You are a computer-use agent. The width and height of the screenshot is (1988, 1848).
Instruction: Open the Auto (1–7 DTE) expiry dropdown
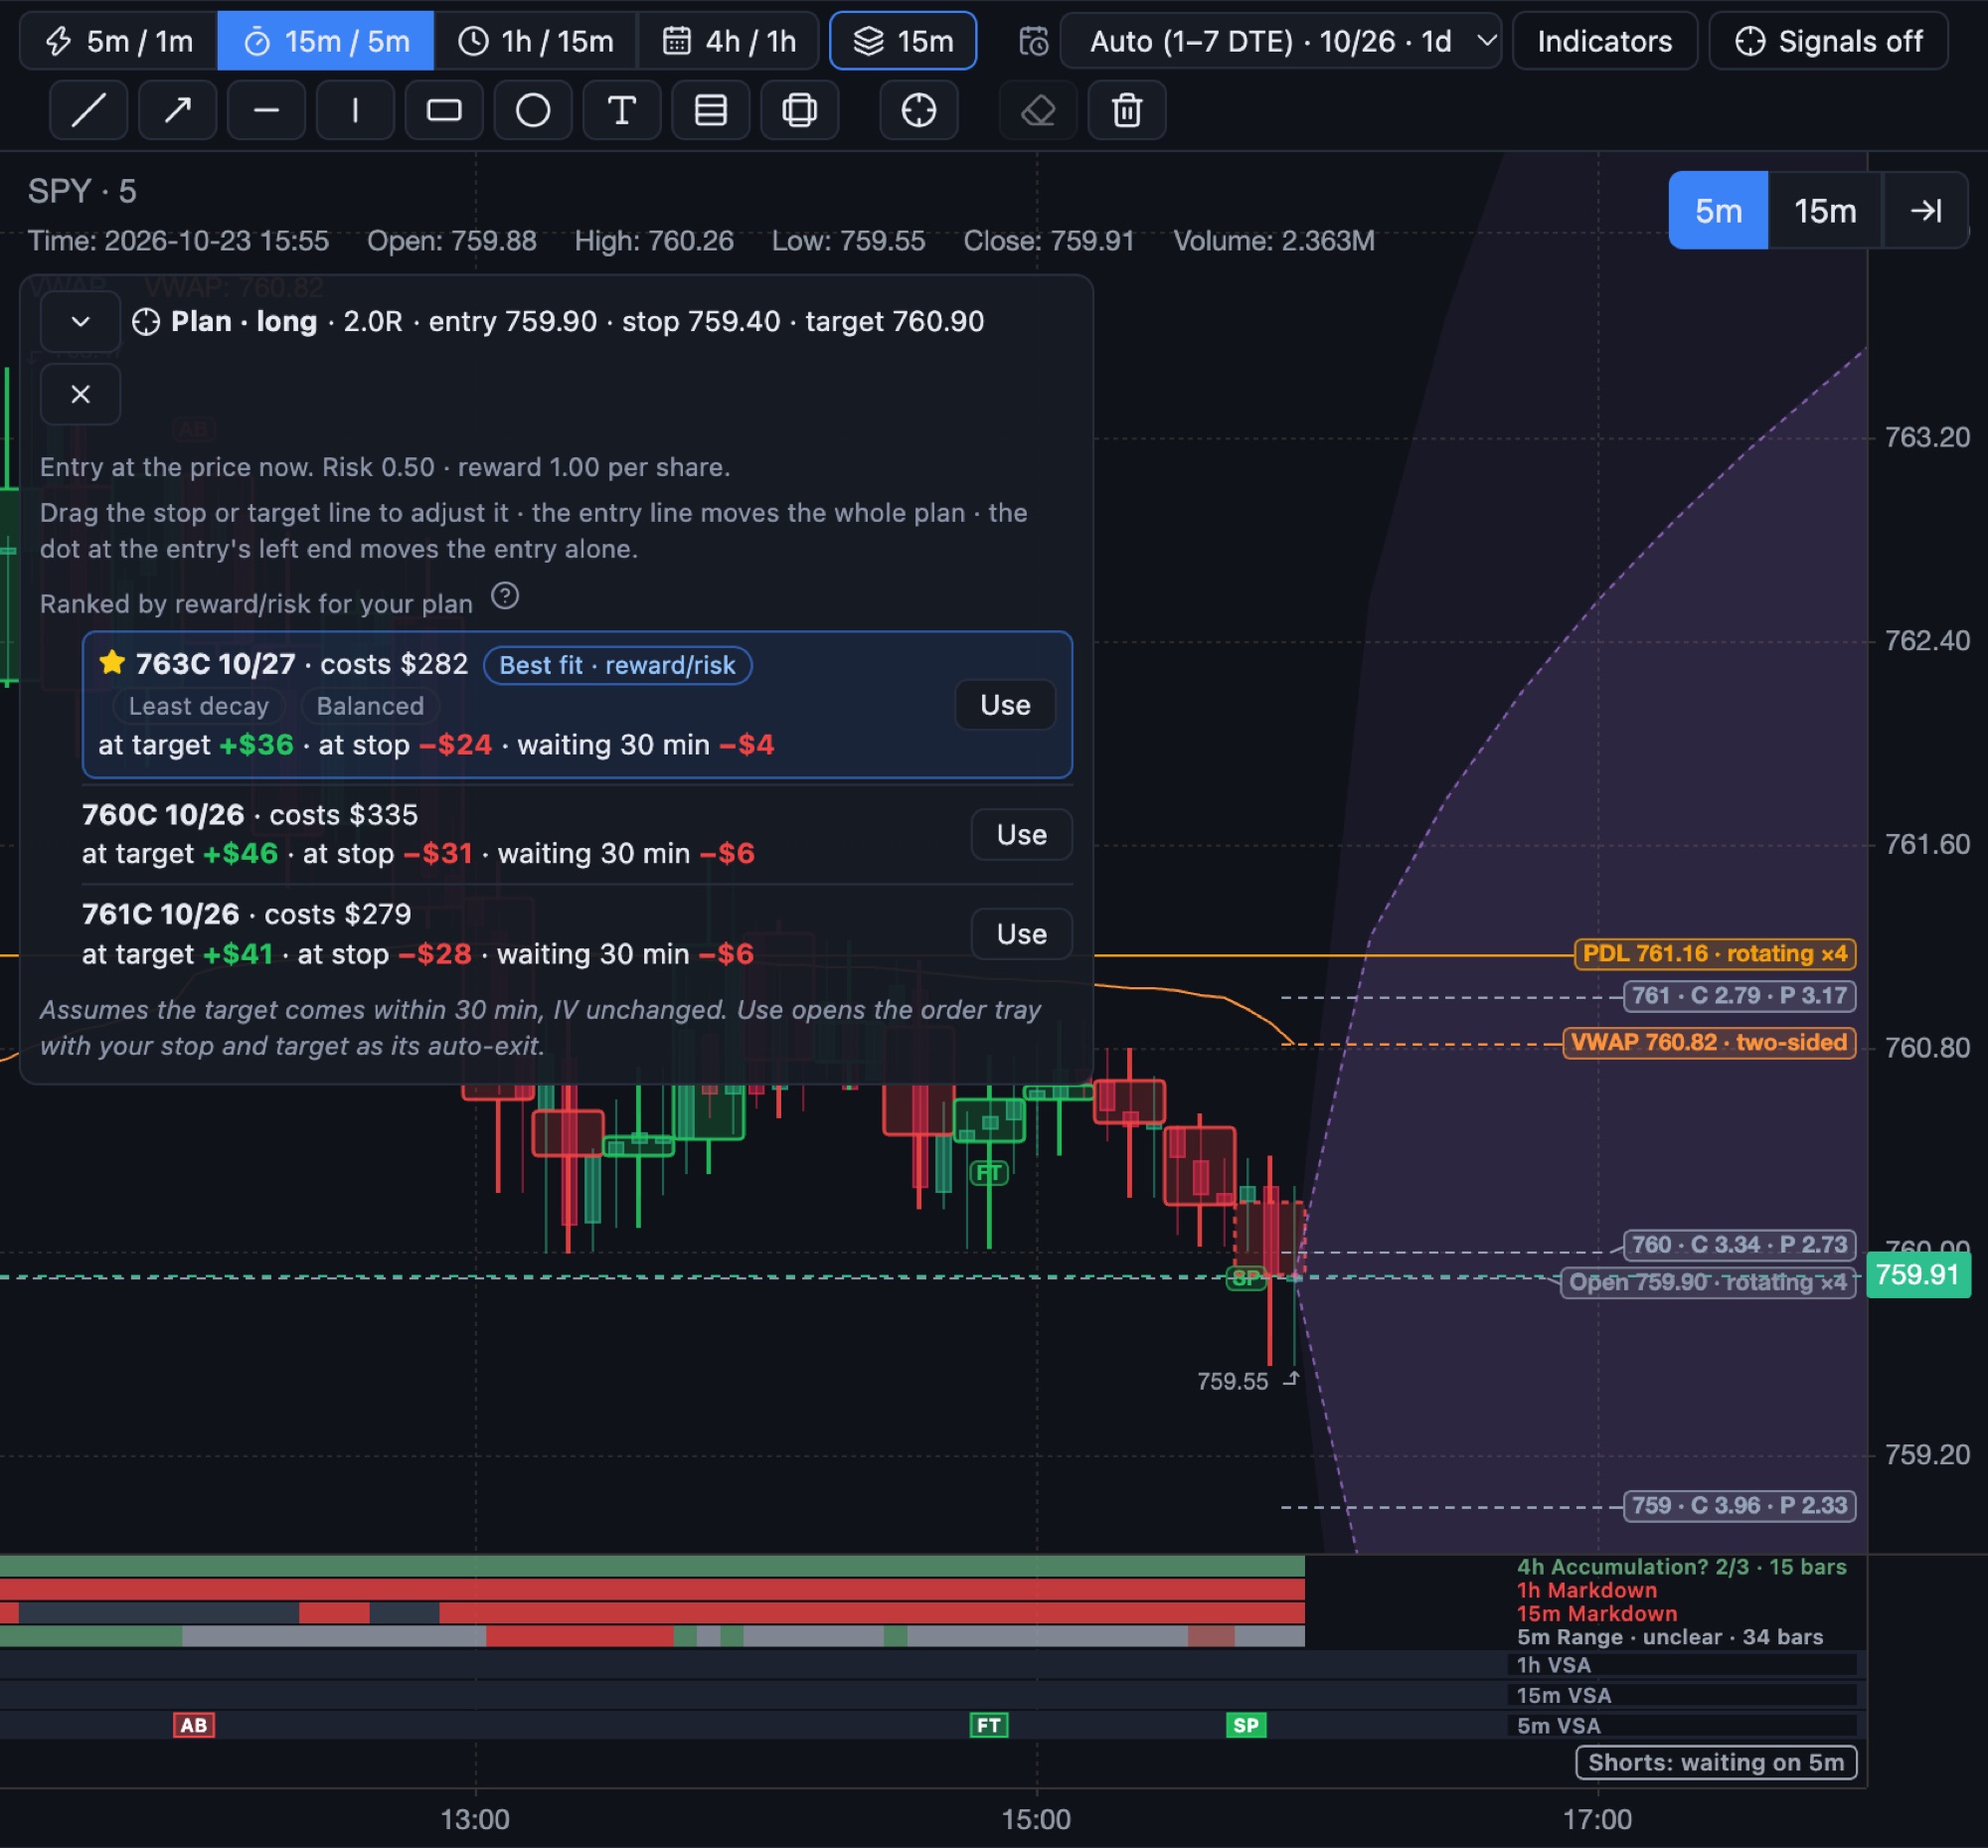pyautogui.click(x=1280, y=41)
